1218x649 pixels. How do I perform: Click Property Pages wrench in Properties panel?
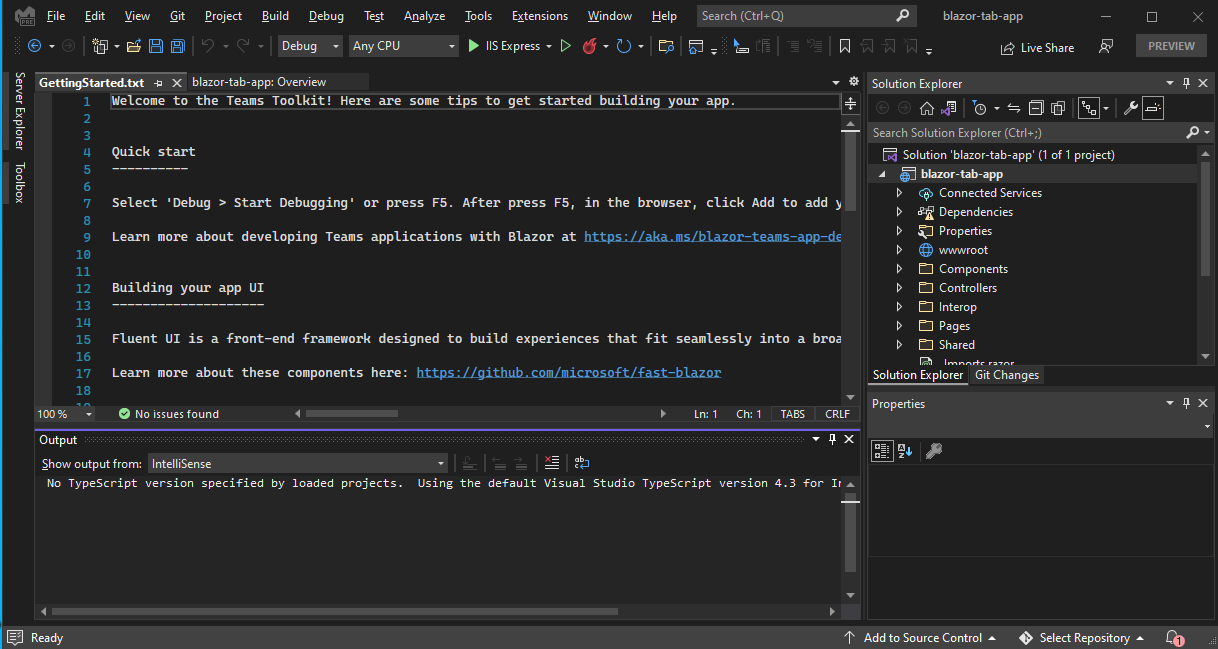pyautogui.click(x=934, y=451)
